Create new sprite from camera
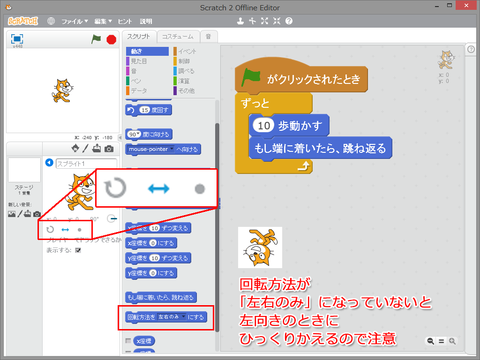Viewport: 480px width, 360px height. pos(109,149)
